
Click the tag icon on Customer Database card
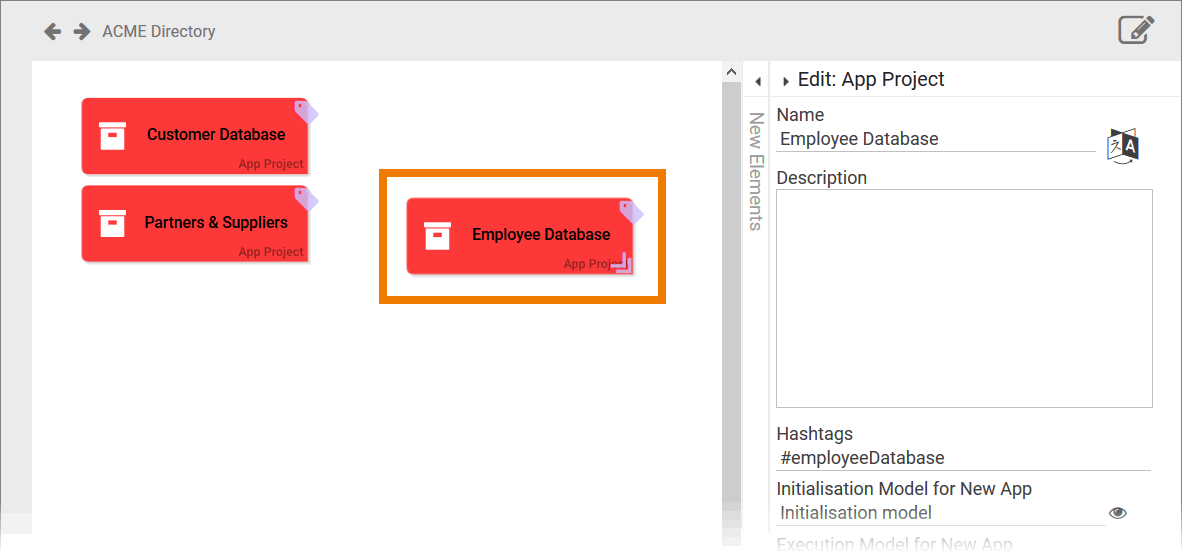tap(306, 111)
